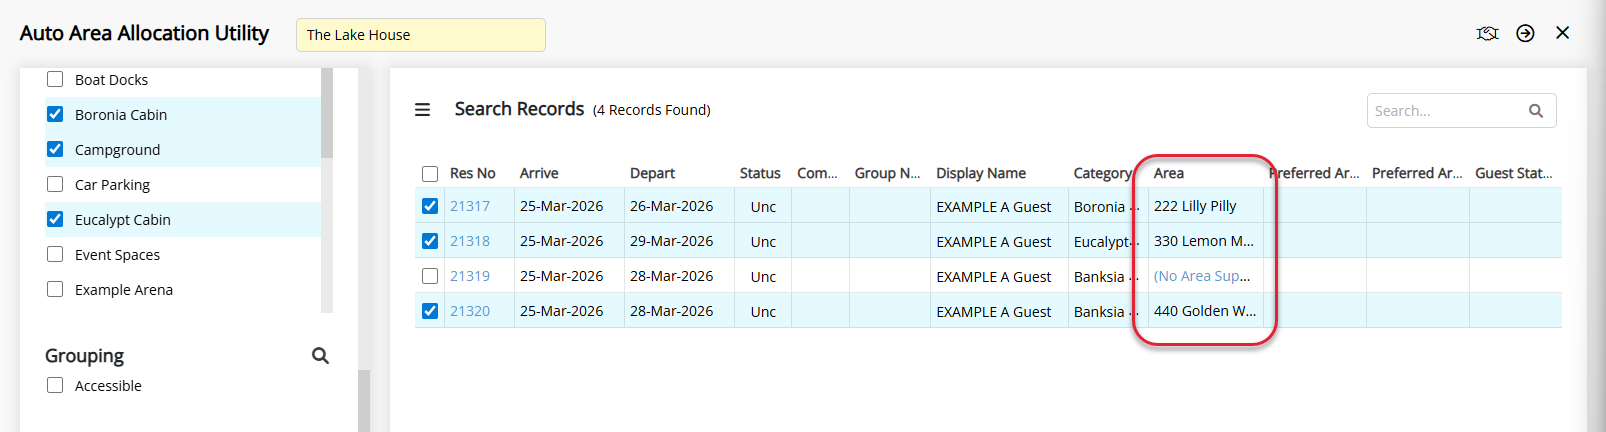Click the handshake icon in the header
The image size is (1606, 432).
(1487, 33)
